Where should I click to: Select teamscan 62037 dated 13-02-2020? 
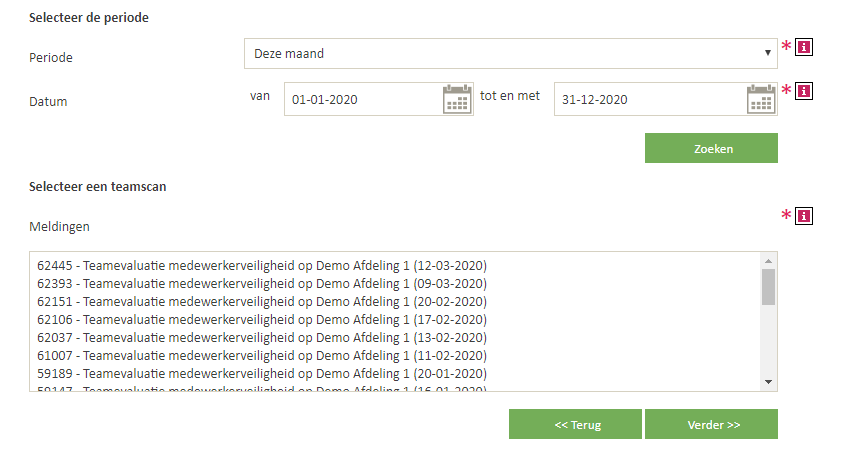point(262,338)
